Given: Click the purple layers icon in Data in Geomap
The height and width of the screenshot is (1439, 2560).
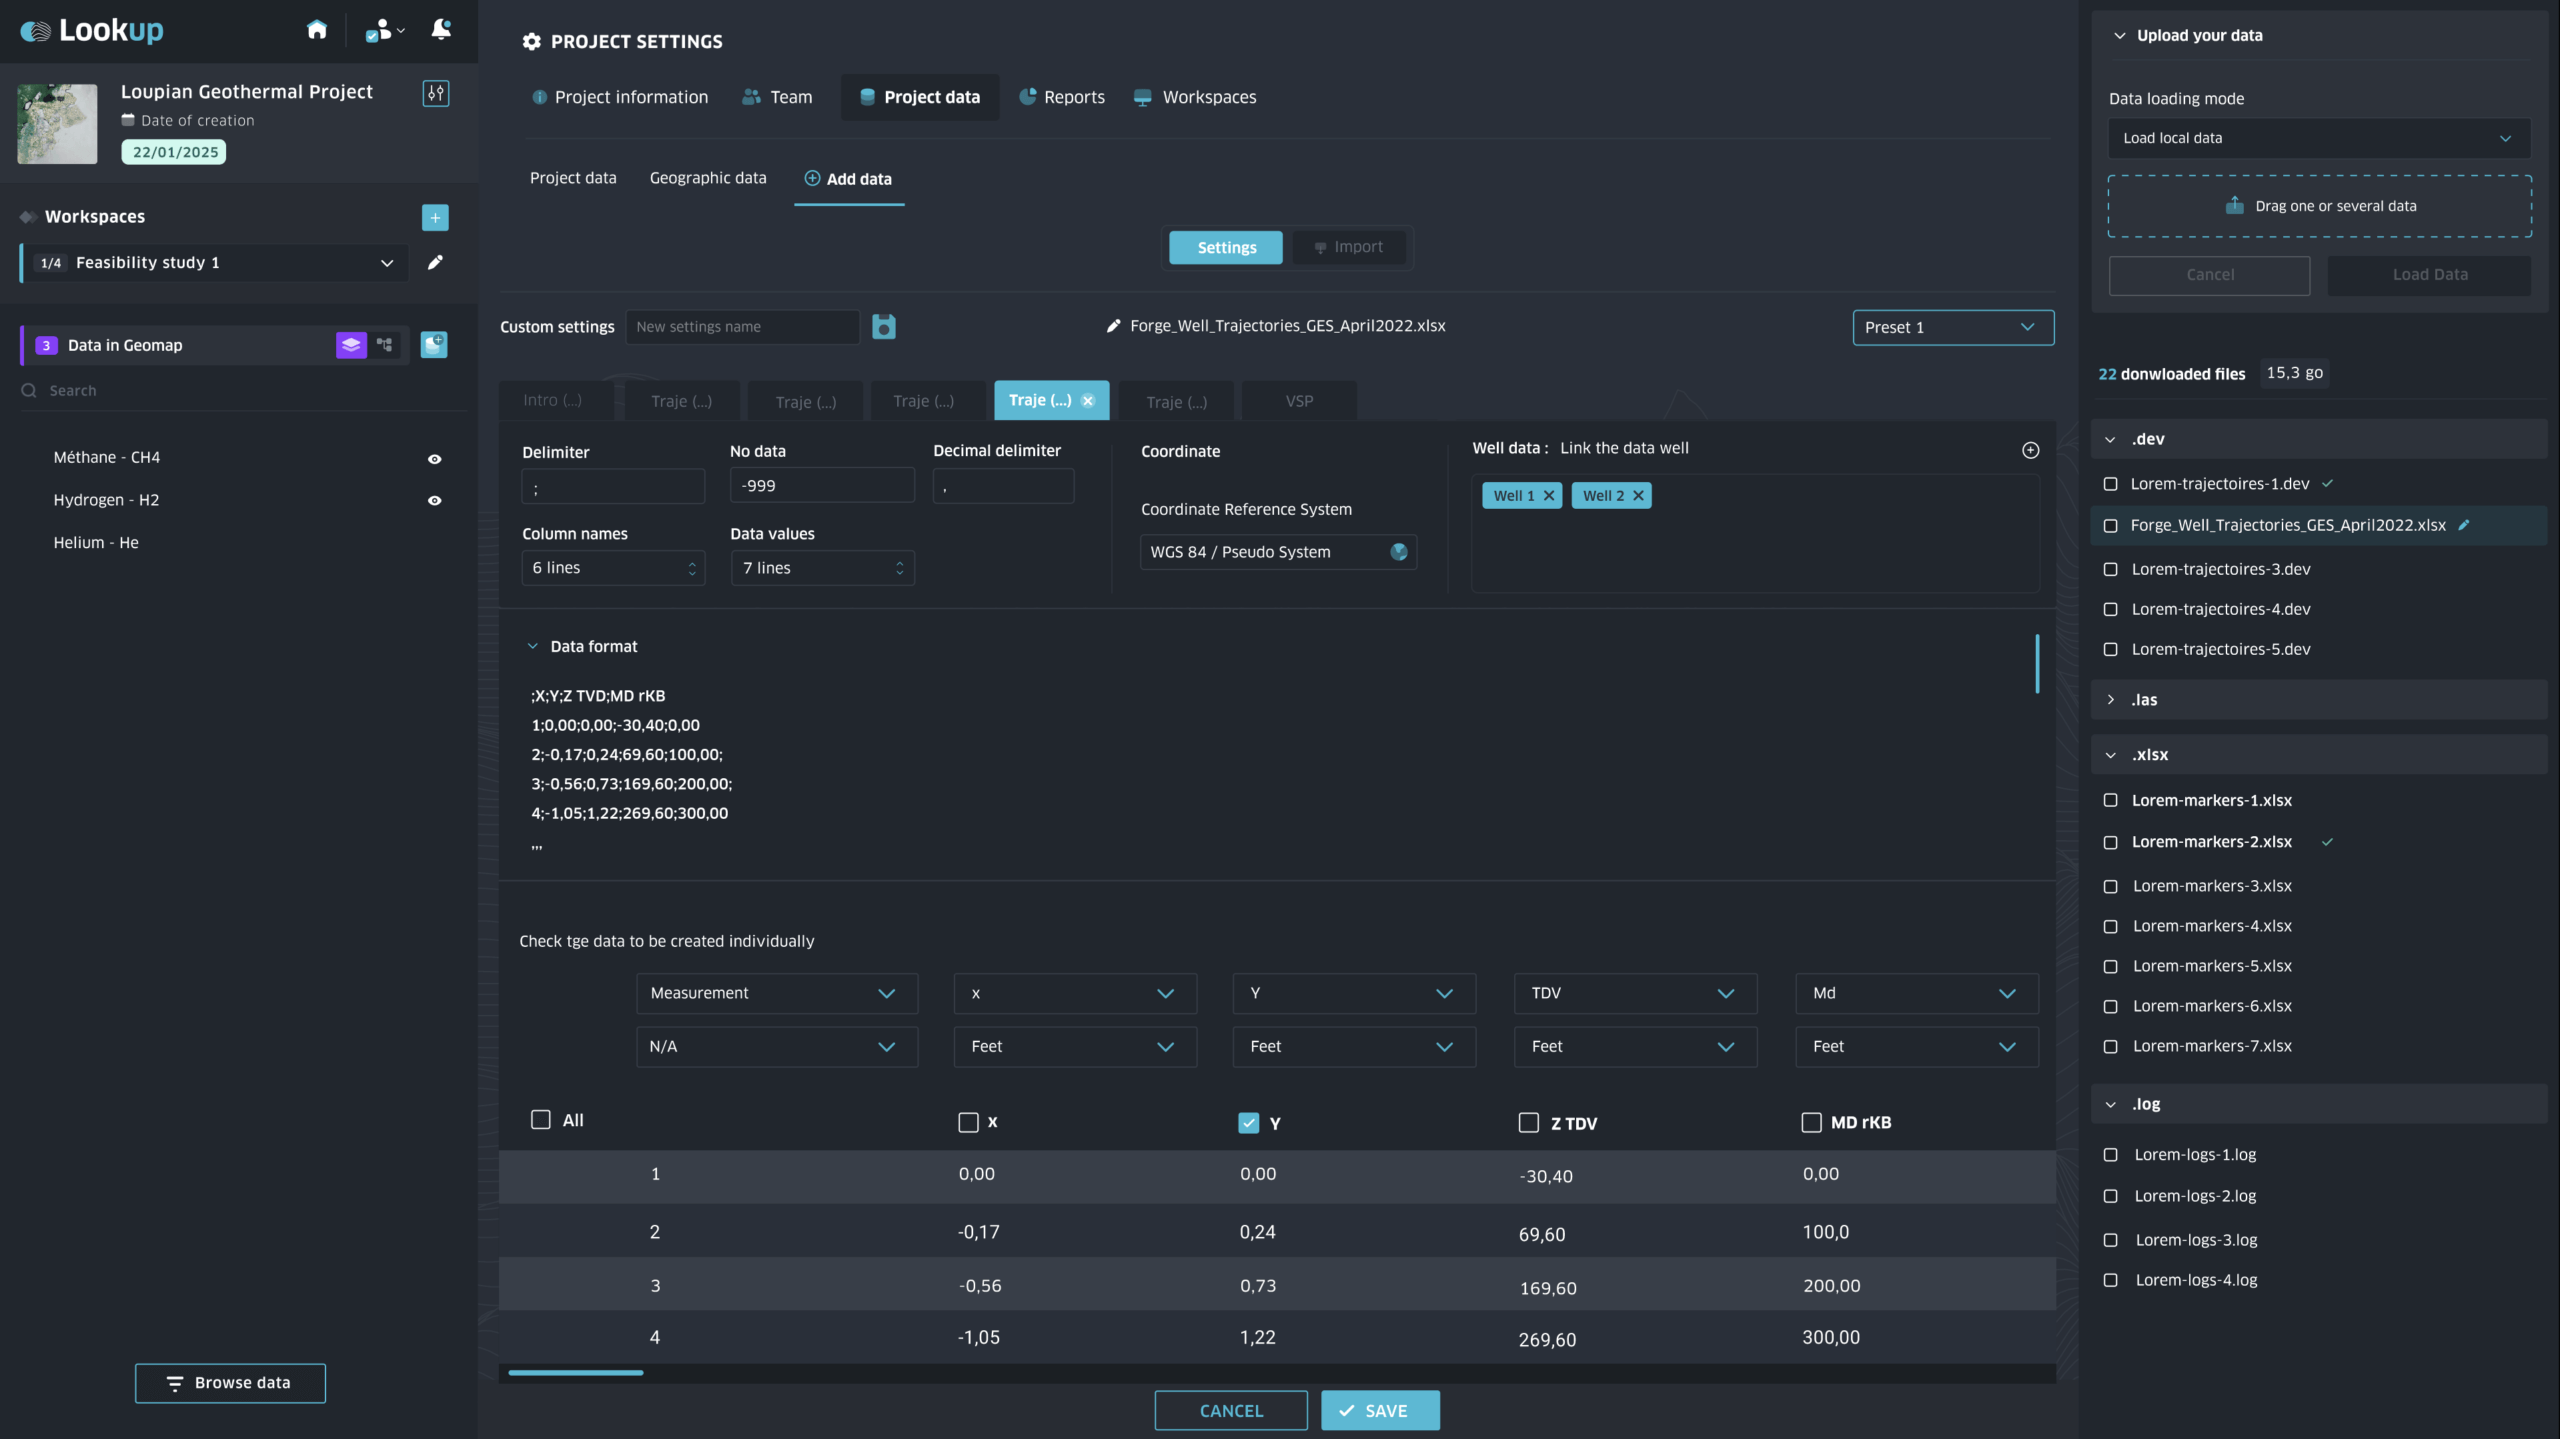Looking at the screenshot, I should (351, 345).
